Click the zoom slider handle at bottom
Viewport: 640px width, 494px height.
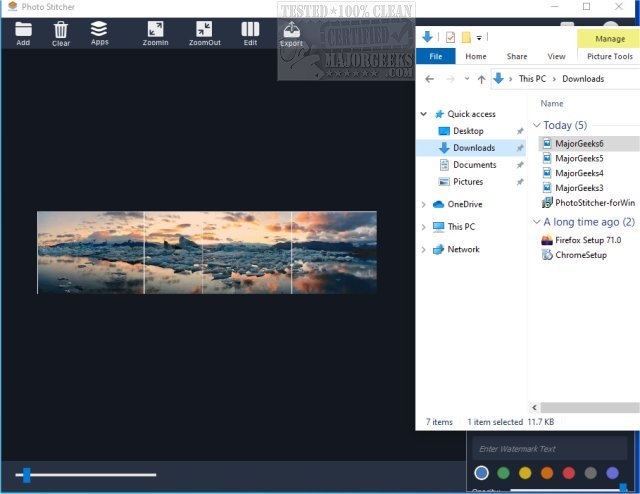pos(27,475)
